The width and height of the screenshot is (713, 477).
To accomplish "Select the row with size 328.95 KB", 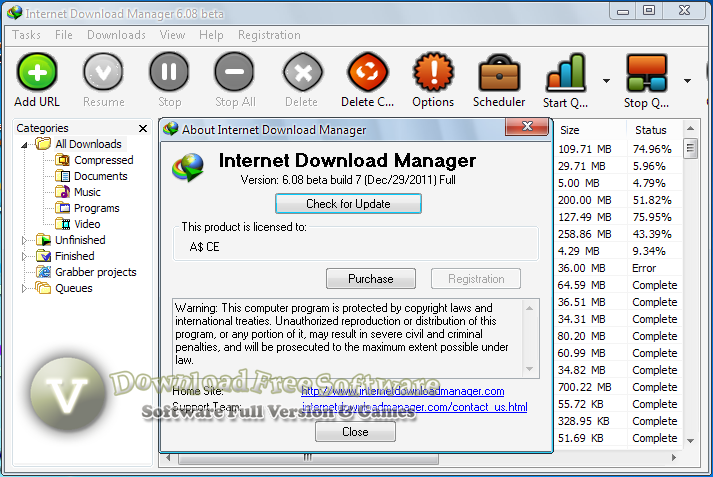I will pos(618,421).
